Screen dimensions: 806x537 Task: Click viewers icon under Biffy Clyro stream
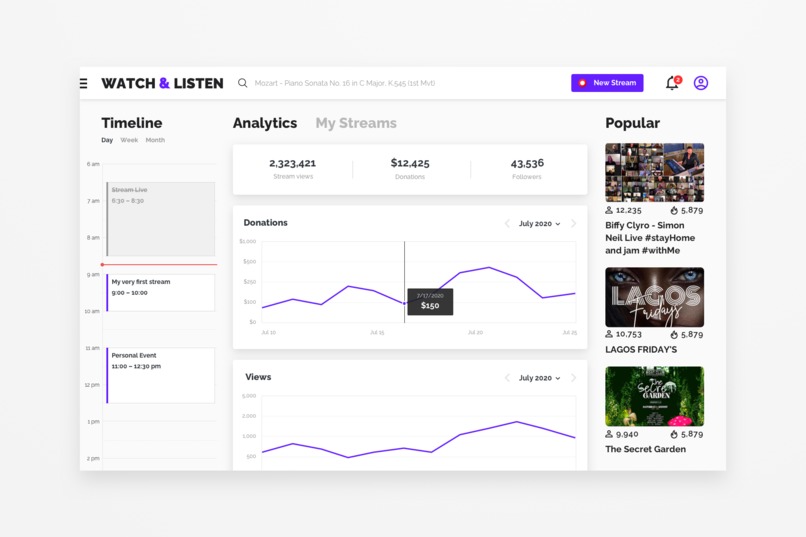point(609,210)
